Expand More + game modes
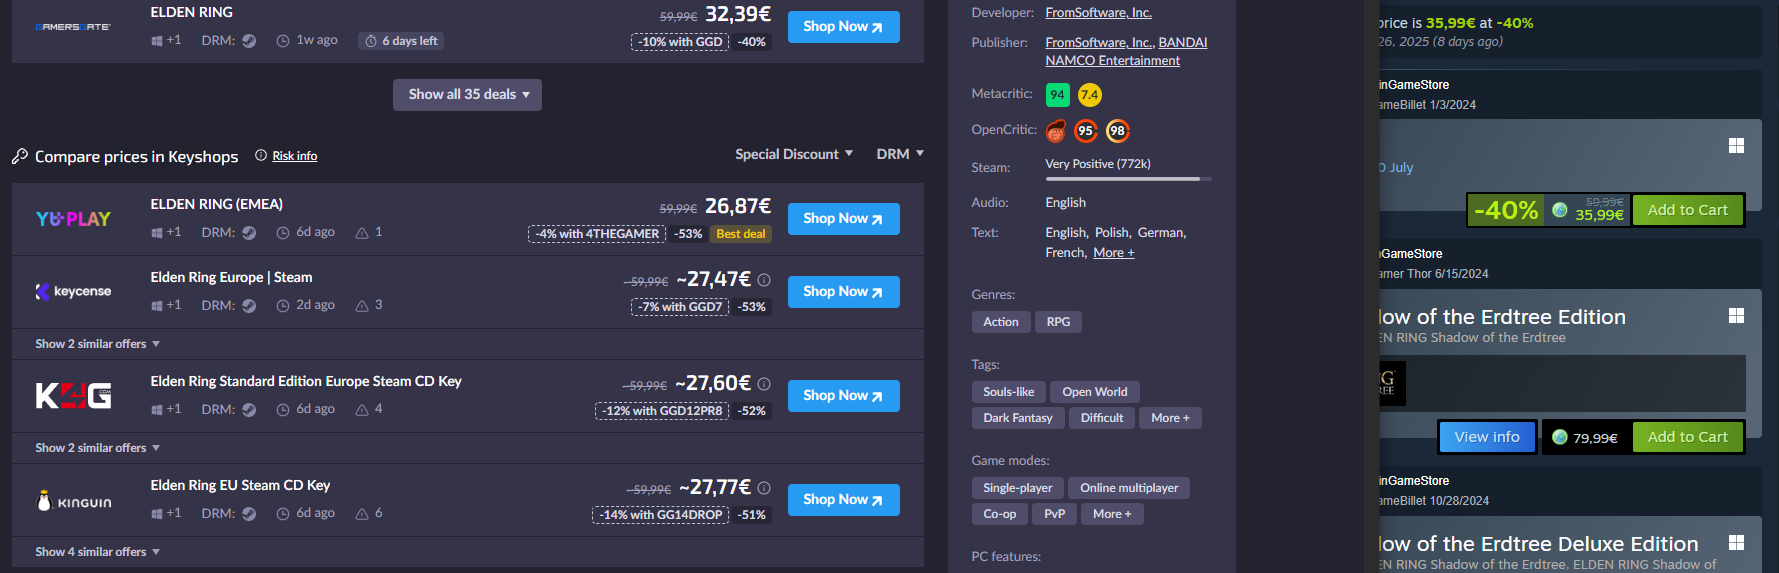 click(x=1112, y=514)
